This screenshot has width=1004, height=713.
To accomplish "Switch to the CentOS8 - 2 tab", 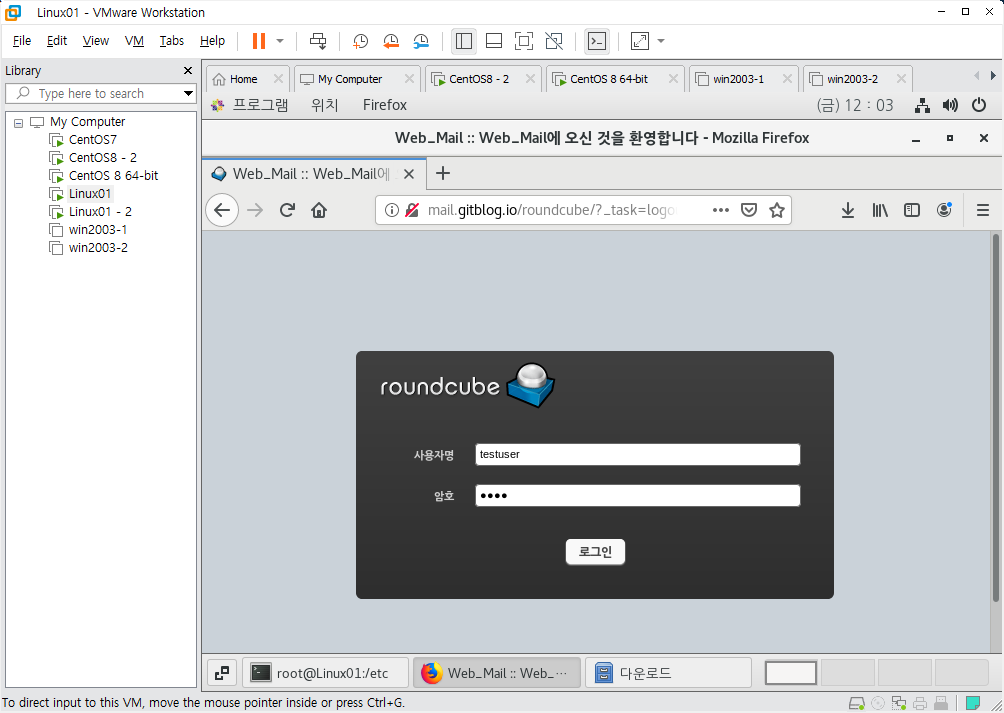I will point(479,79).
